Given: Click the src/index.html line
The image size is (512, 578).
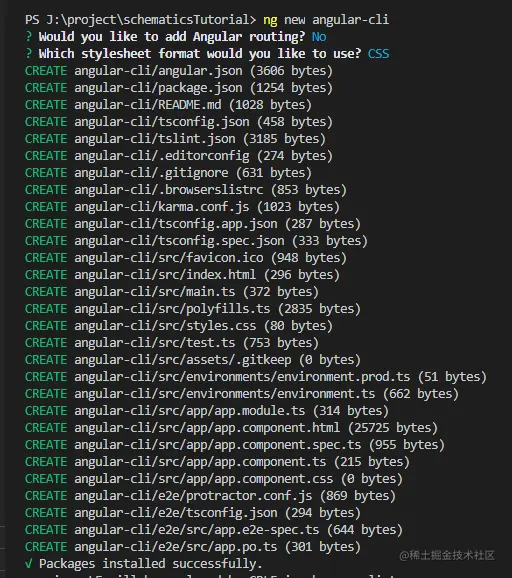Looking at the screenshot, I should click(x=182, y=274).
